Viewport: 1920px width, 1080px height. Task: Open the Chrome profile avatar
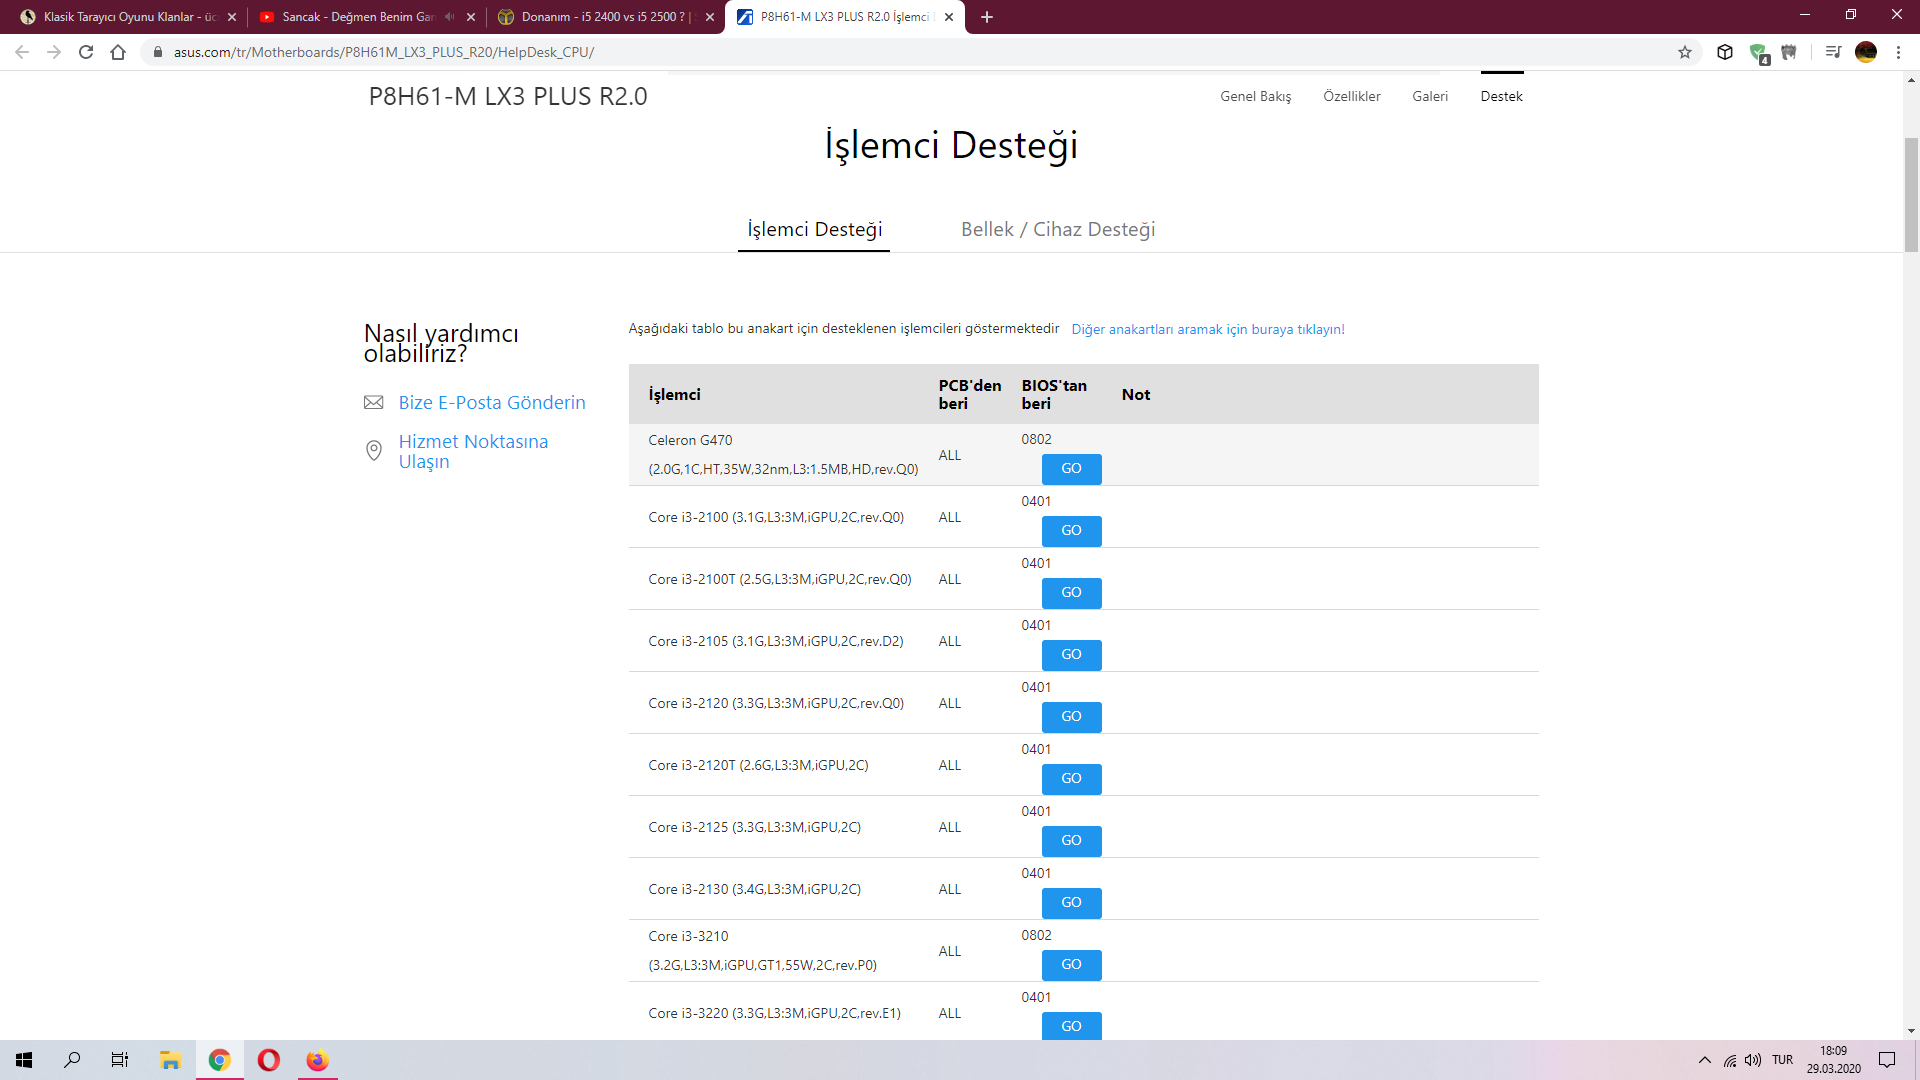(x=1866, y=52)
